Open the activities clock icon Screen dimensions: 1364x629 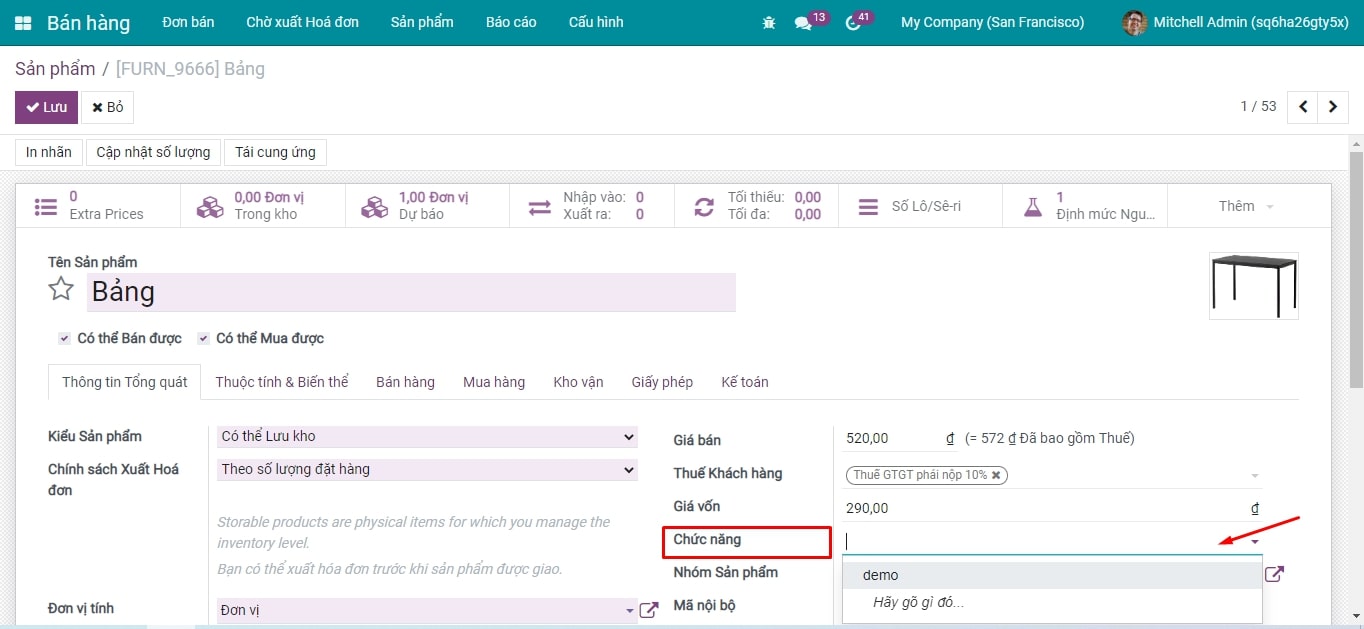(x=852, y=22)
